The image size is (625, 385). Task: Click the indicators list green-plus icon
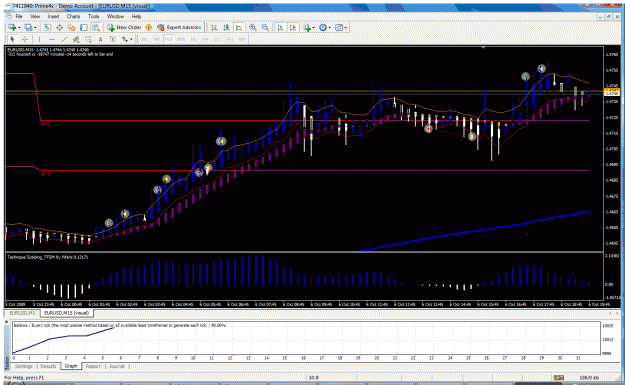pos(307,27)
